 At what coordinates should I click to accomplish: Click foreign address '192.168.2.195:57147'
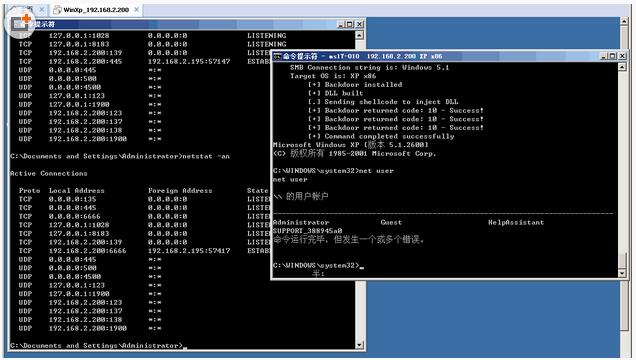click(x=189, y=61)
